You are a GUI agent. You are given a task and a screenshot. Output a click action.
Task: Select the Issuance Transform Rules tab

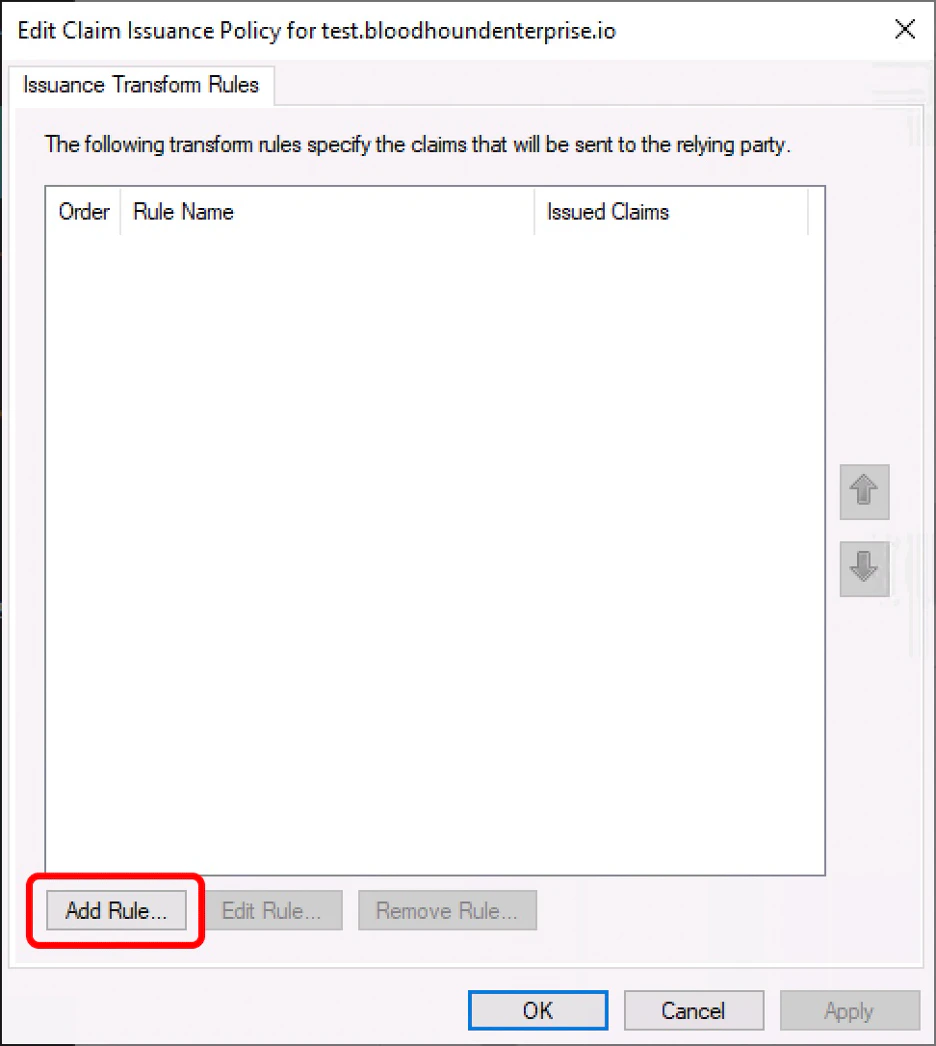point(141,85)
